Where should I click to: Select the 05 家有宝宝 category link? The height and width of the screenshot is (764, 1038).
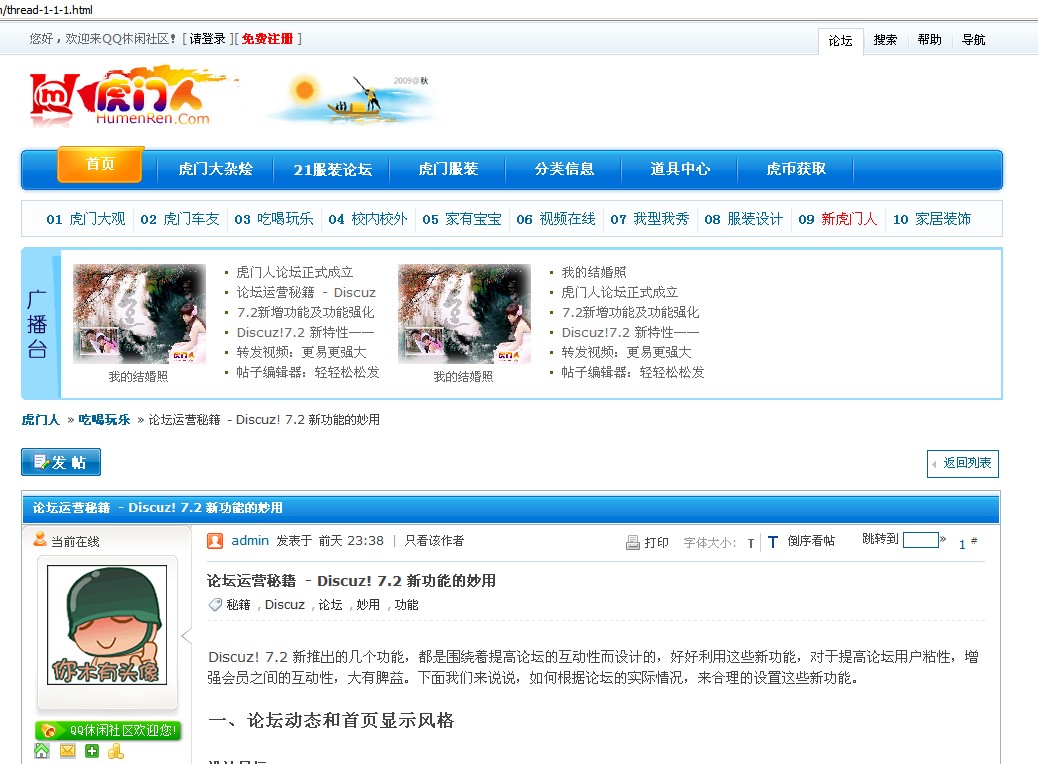[x=462, y=219]
